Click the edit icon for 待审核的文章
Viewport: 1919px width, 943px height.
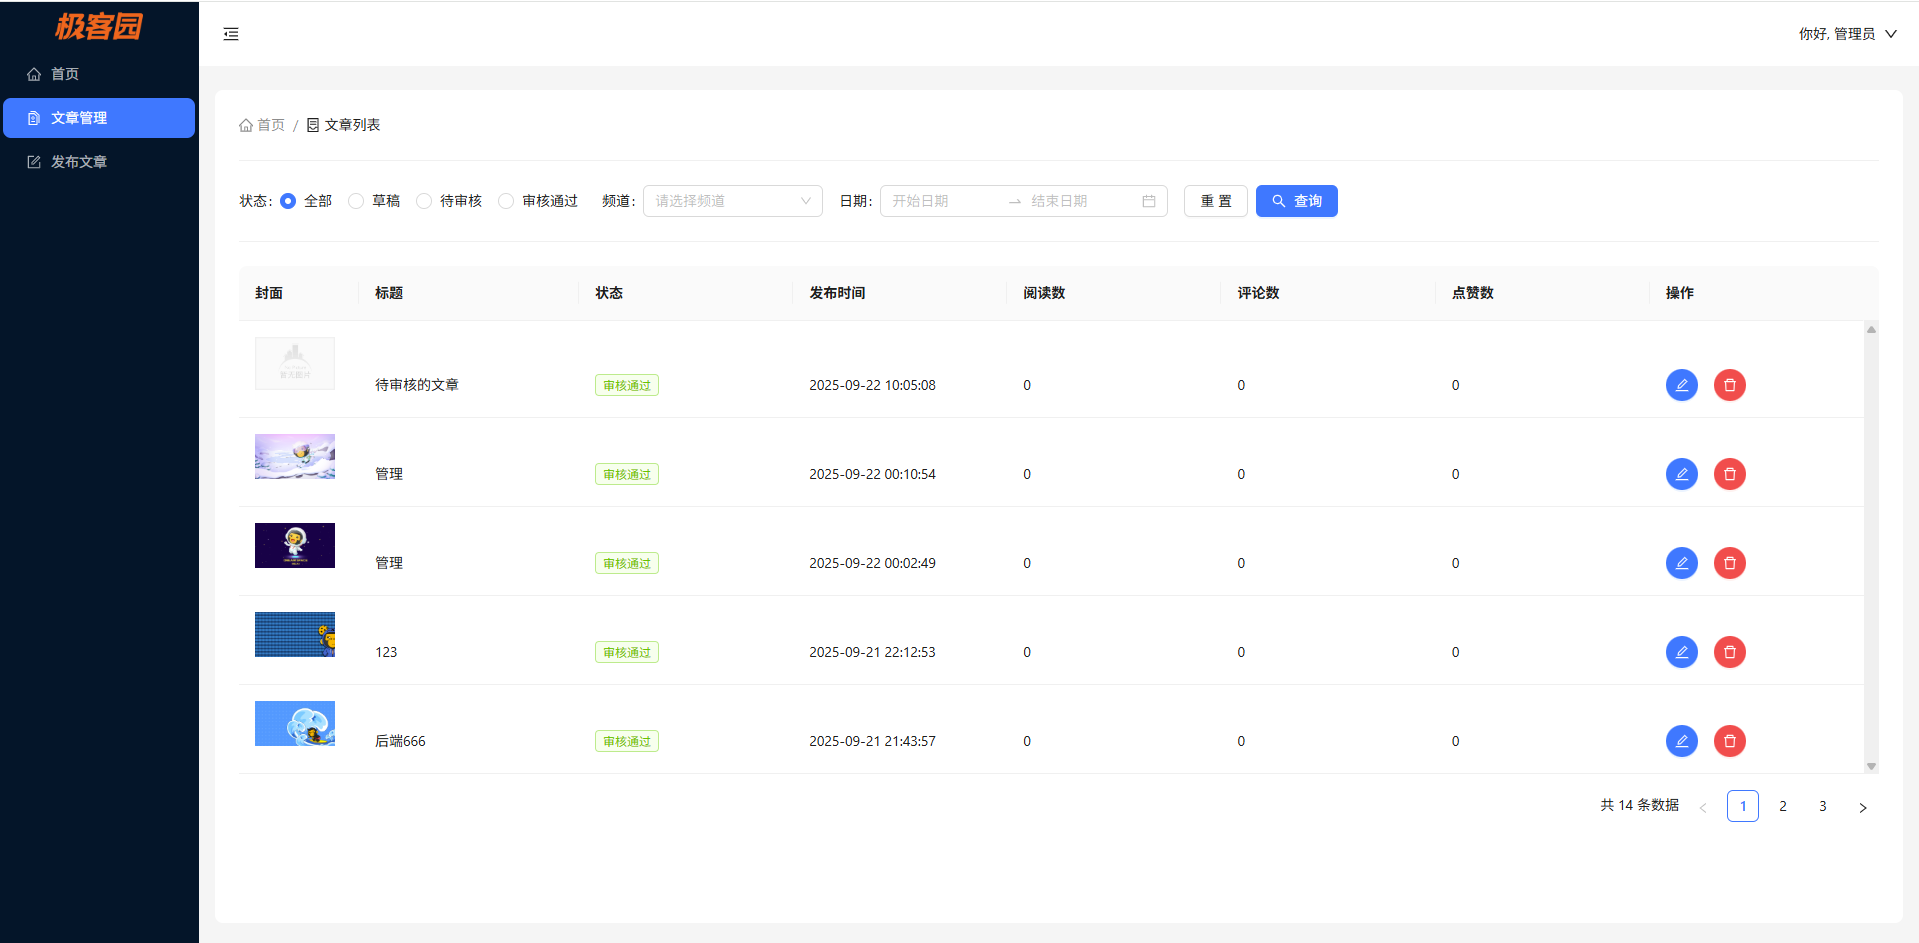1681,385
